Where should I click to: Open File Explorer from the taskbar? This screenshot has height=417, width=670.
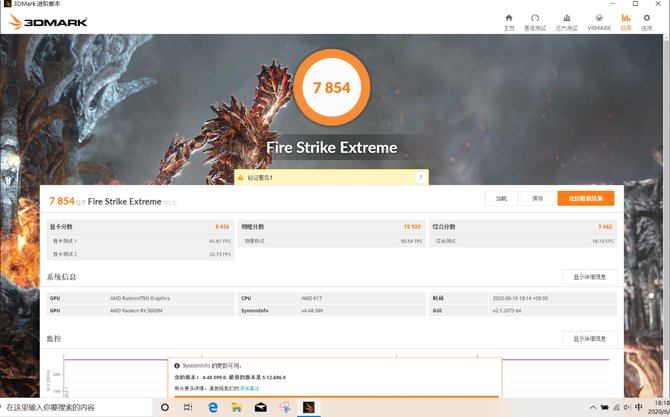click(236, 407)
